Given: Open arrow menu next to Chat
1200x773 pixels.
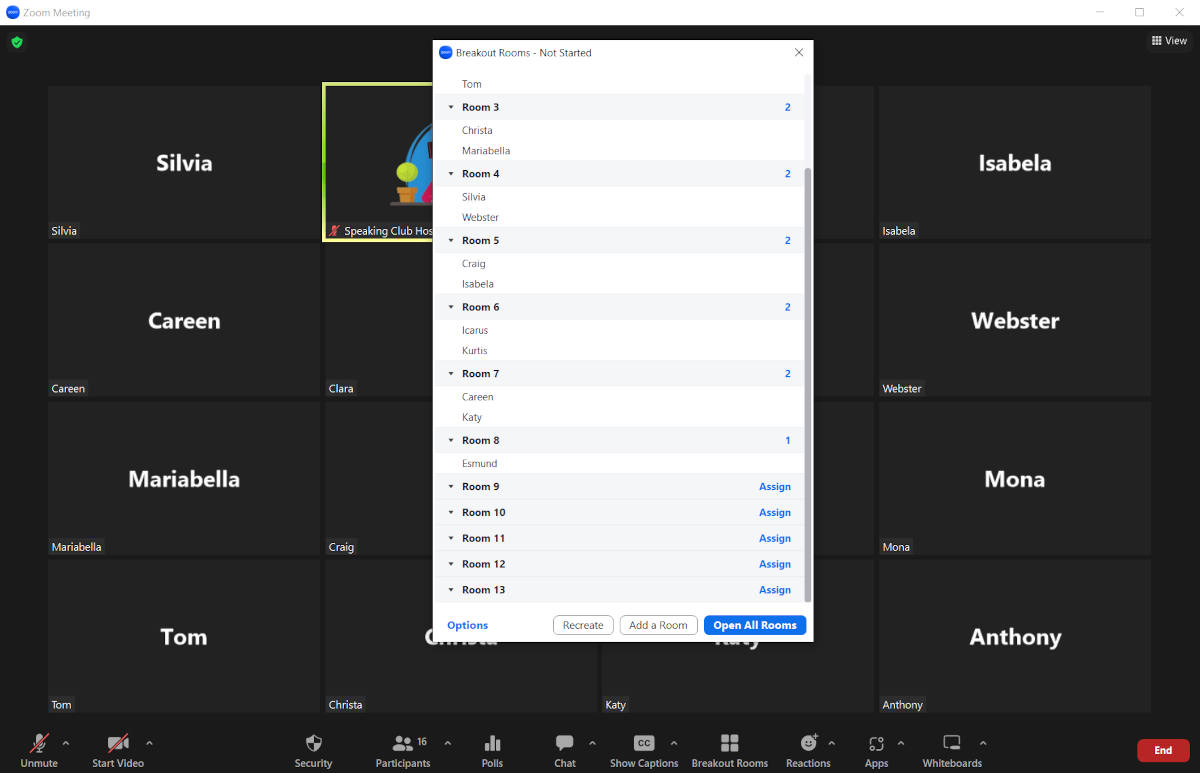Looking at the screenshot, I should 592,743.
